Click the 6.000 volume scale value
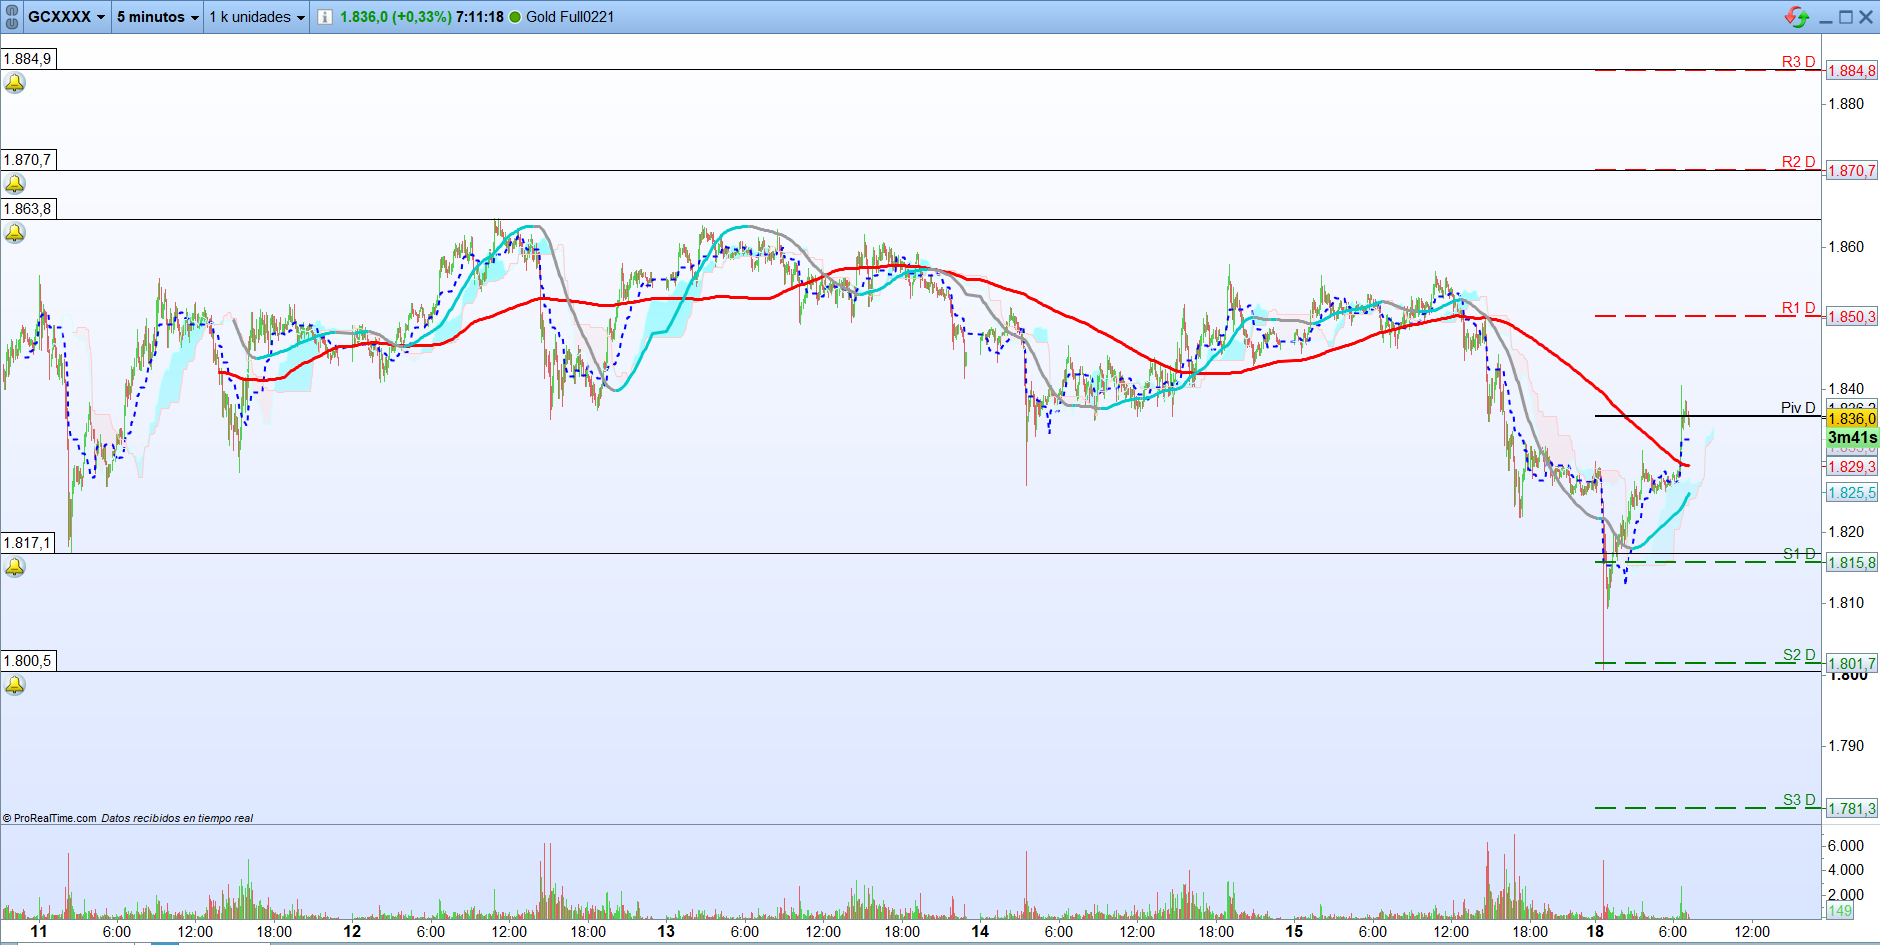1880x945 pixels. [x=1846, y=846]
